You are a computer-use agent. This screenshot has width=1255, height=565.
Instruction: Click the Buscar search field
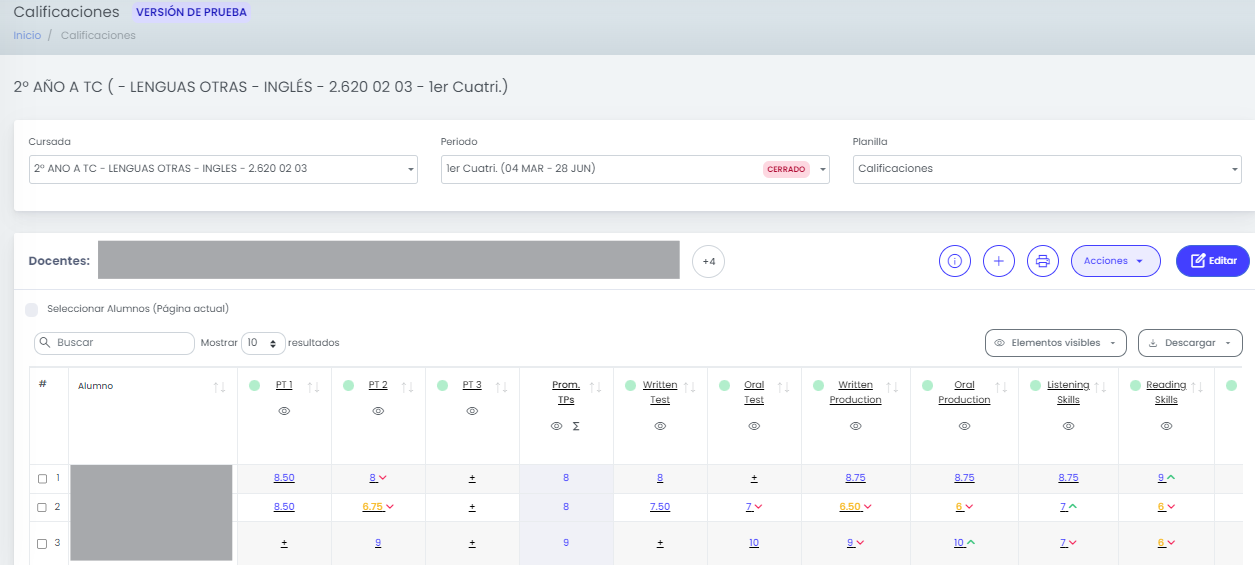click(114, 343)
